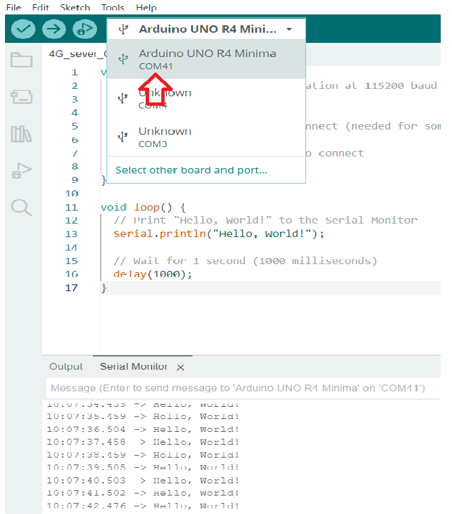This screenshot has width=452, height=514.
Task: Click the Verify checkmark button
Action: (x=23, y=29)
